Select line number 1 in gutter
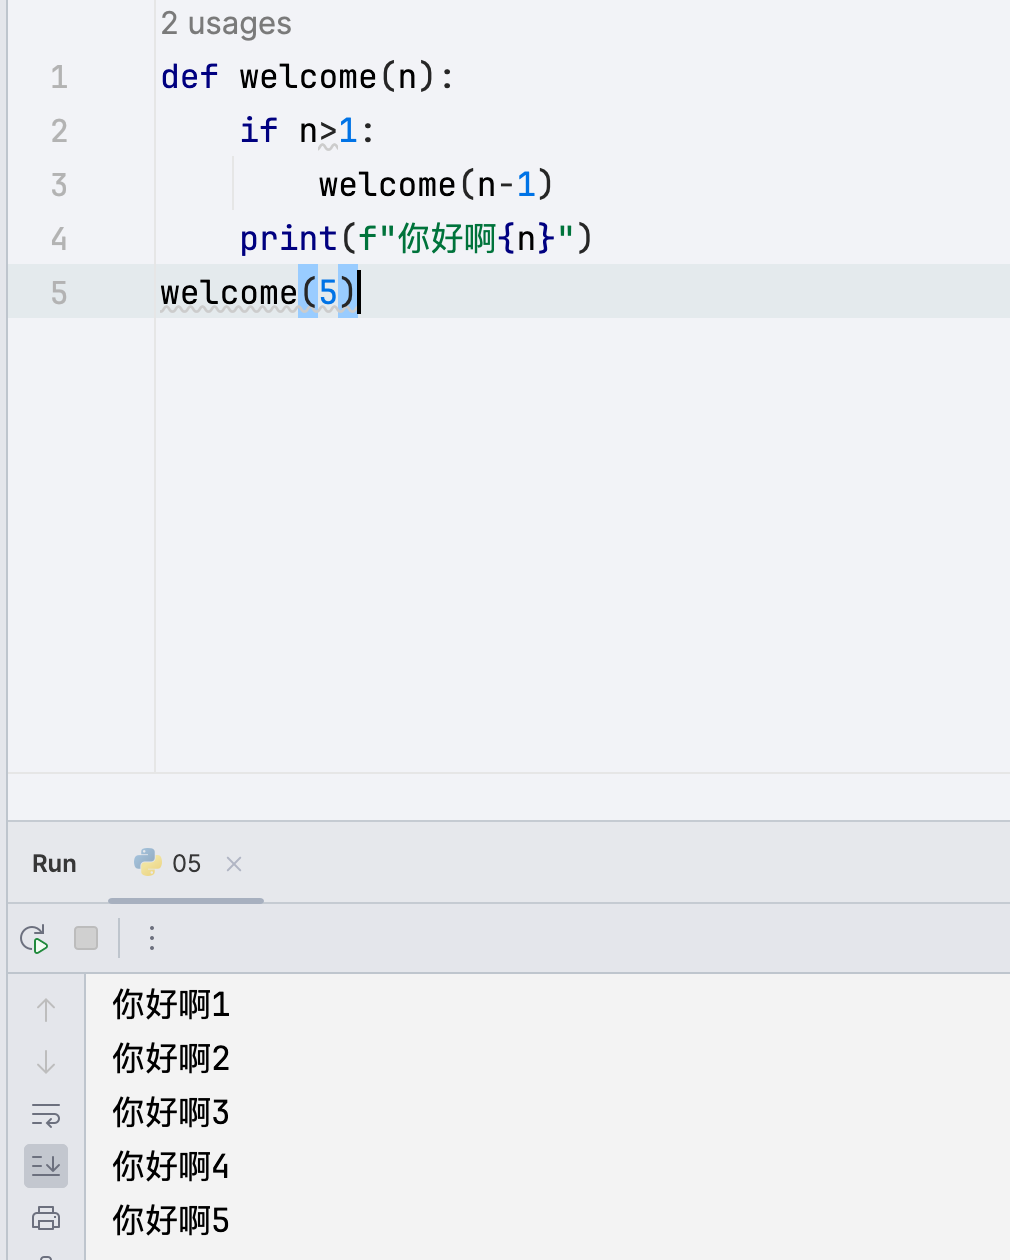The width and height of the screenshot is (1010, 1260). coord(59,77)
